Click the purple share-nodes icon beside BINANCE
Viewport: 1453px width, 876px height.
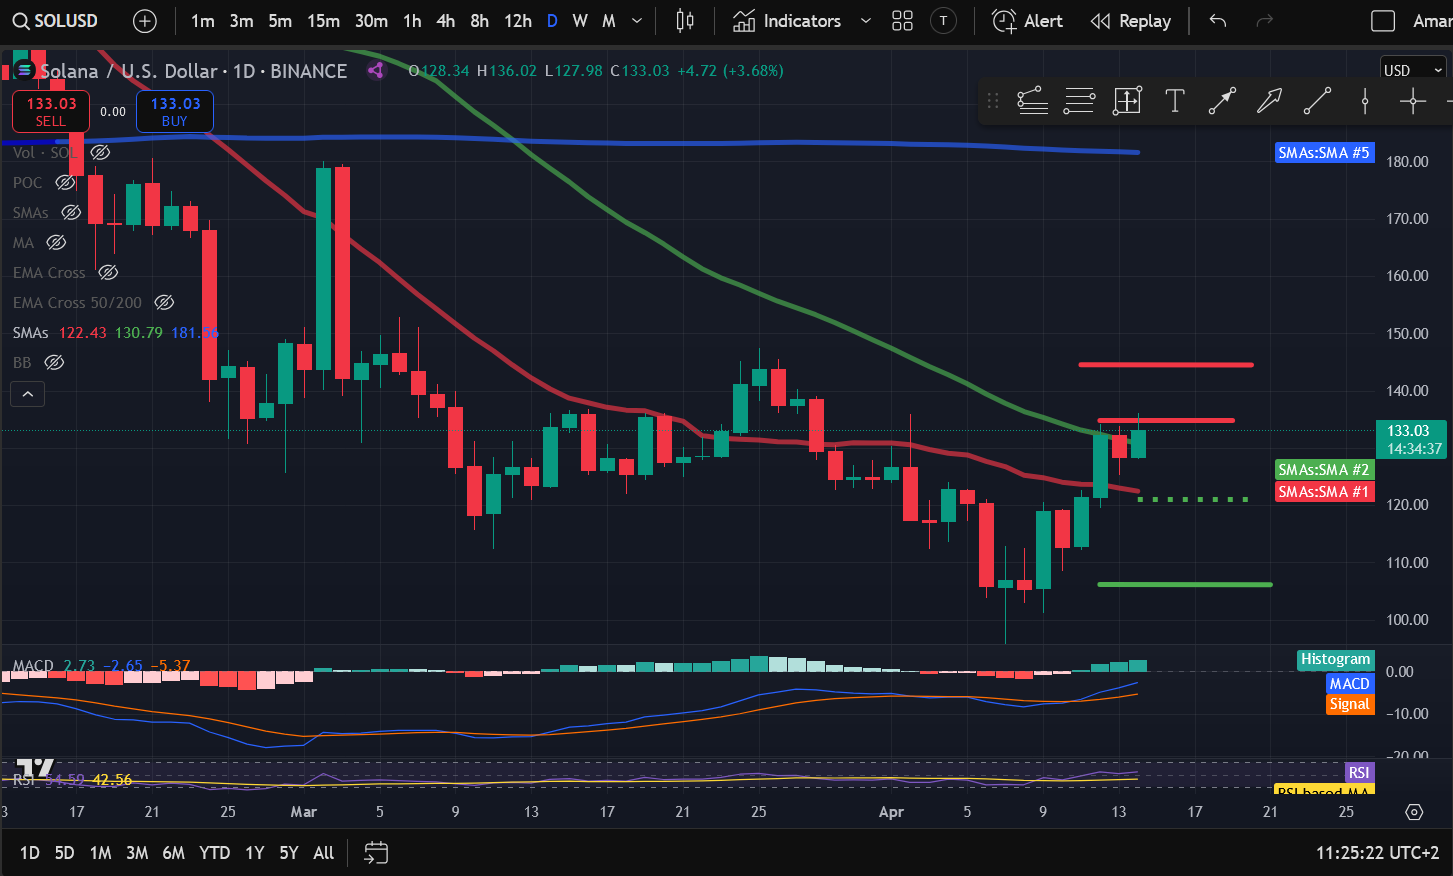click(376, 70)
